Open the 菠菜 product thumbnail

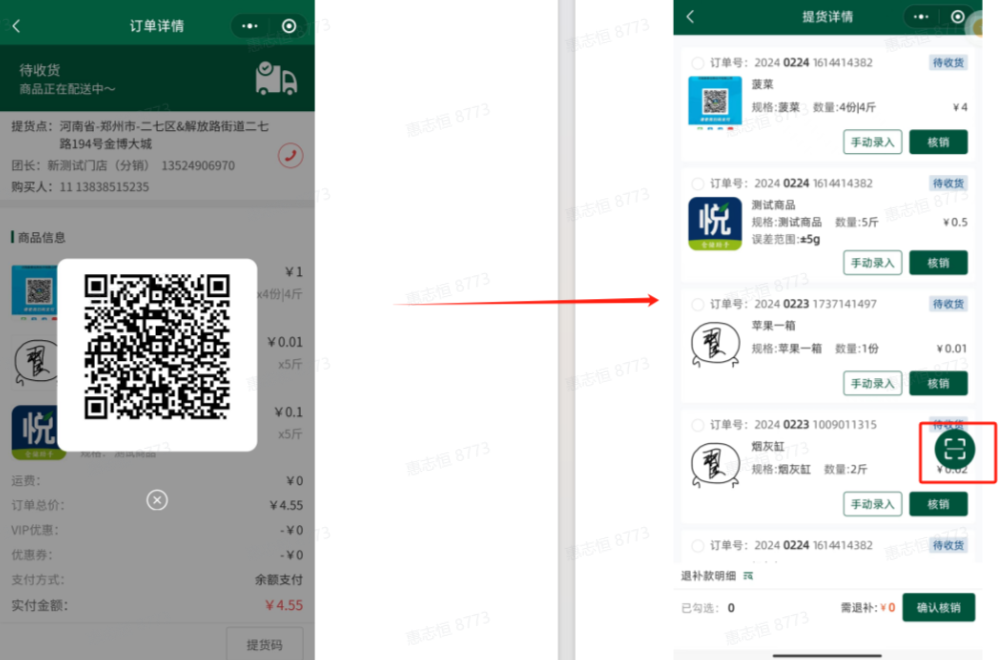click(715, 102)
